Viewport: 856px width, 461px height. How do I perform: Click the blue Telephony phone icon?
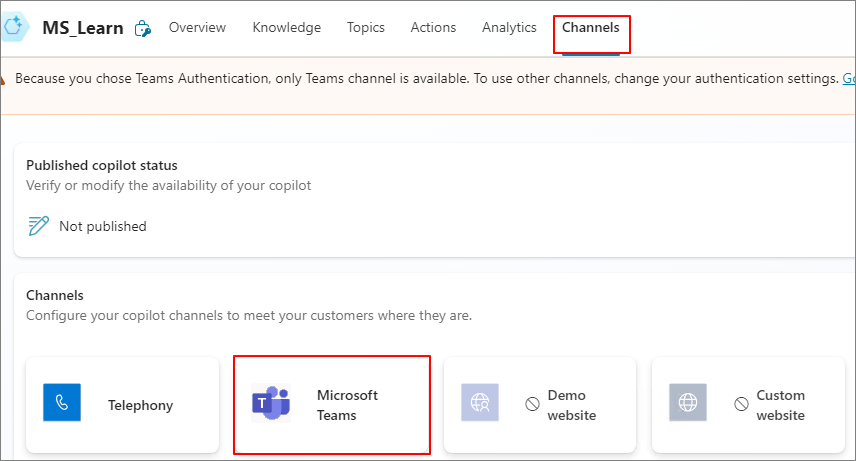pyautogui.click(x=62, y=403)
